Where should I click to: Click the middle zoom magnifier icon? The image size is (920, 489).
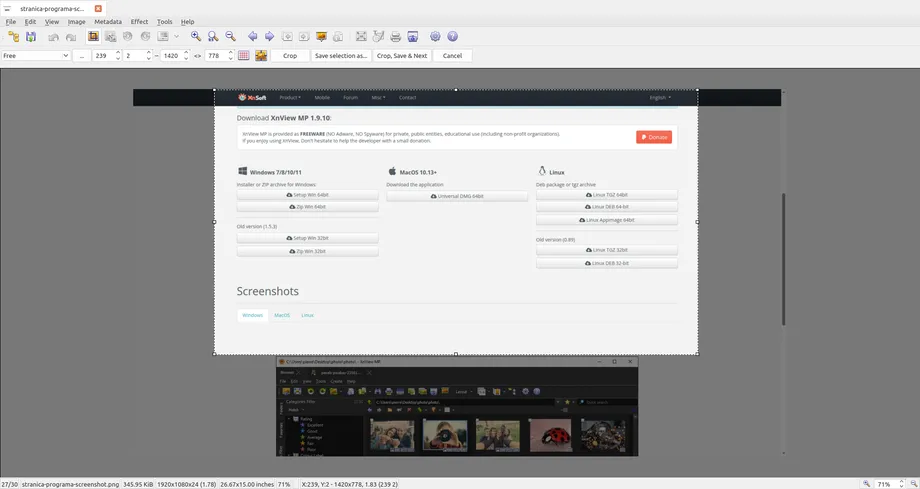(213, 36)
